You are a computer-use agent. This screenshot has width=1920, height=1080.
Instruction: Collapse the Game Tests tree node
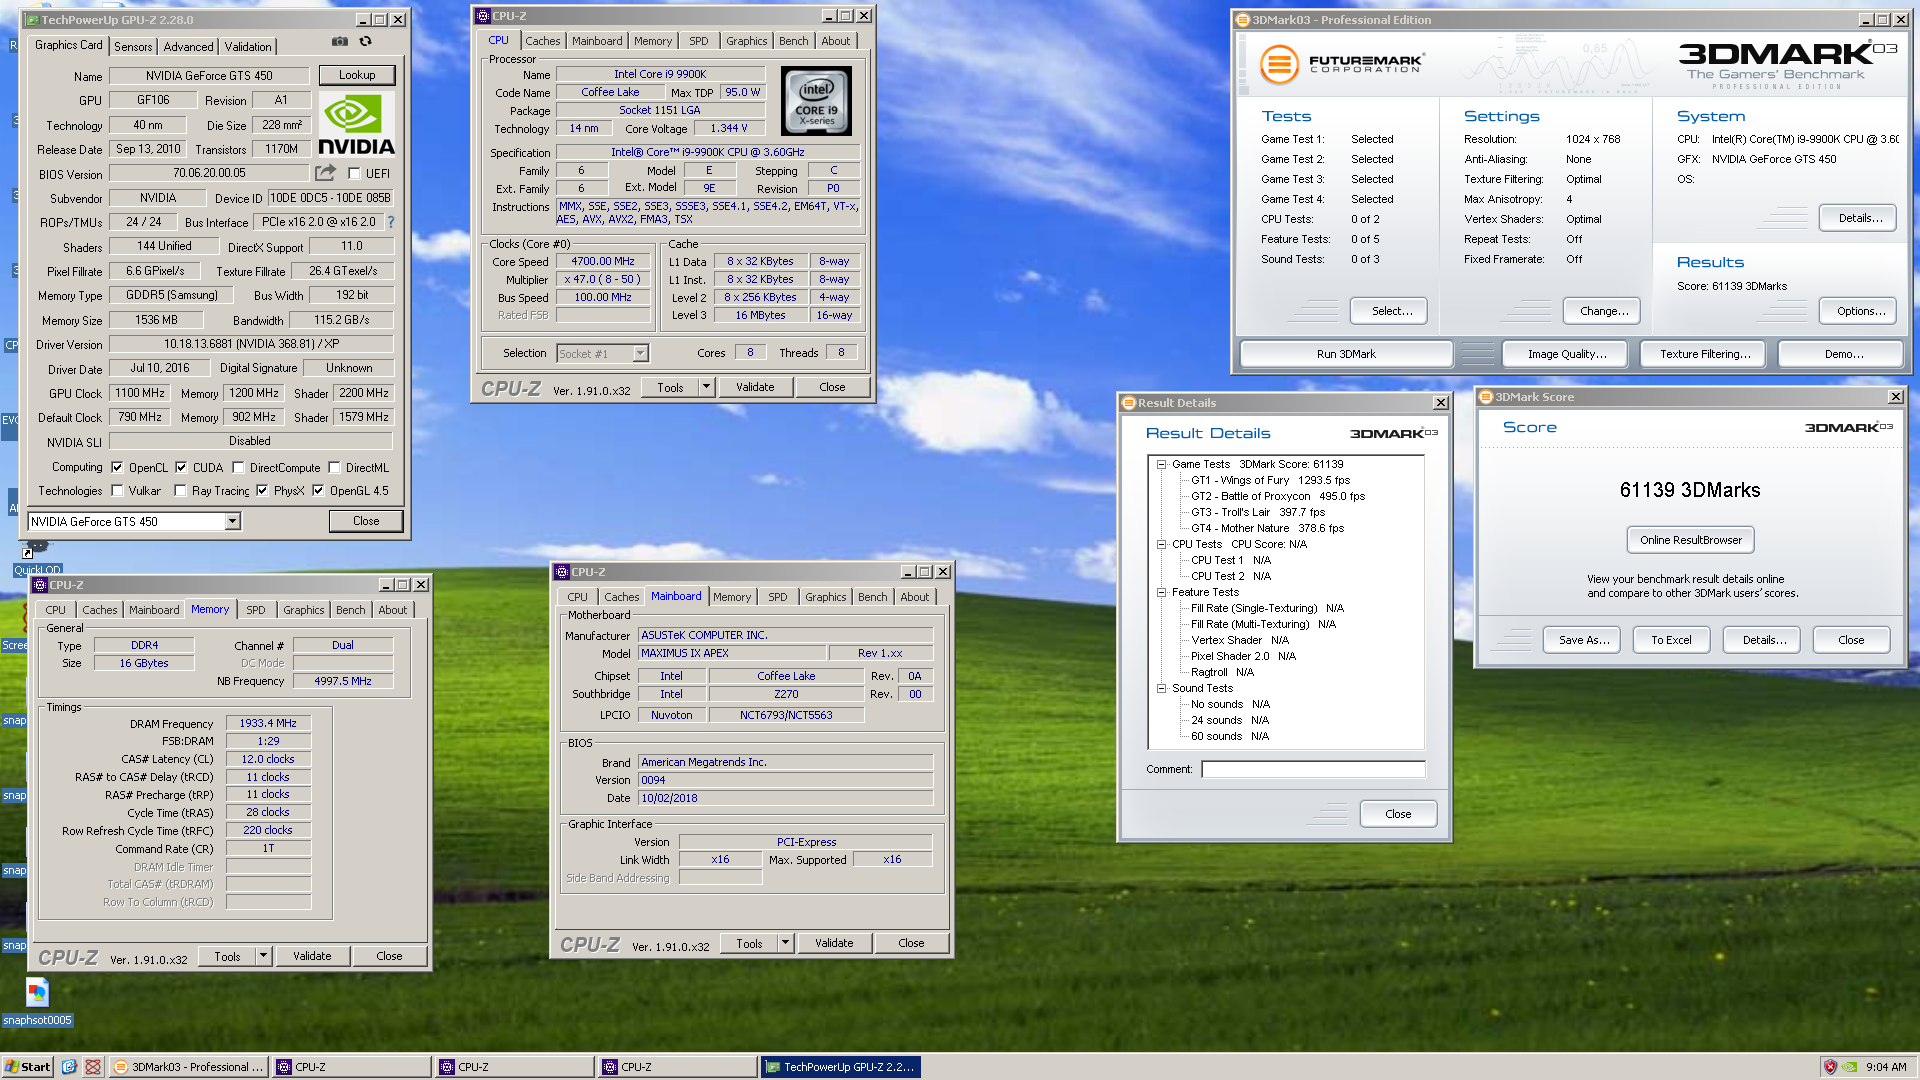click(1162, 464)
